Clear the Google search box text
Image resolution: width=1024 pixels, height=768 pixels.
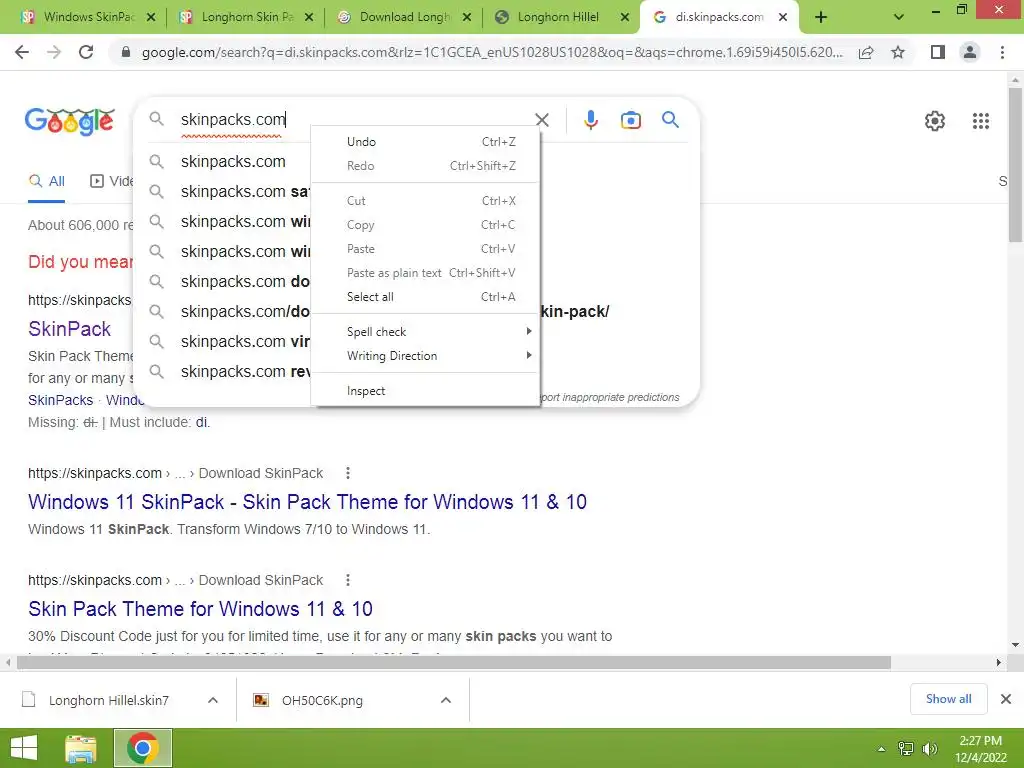(542, 120)
